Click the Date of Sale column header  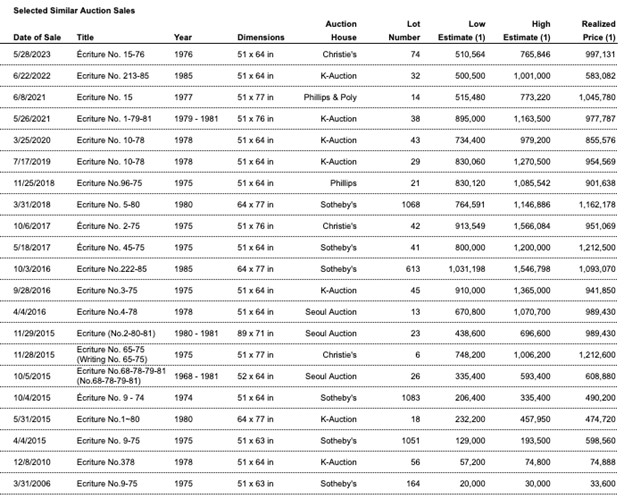tap(37, 38)
